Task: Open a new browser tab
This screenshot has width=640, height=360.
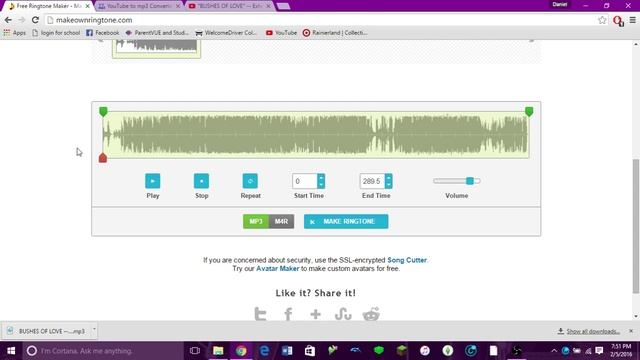Action: tap(283, 6)
